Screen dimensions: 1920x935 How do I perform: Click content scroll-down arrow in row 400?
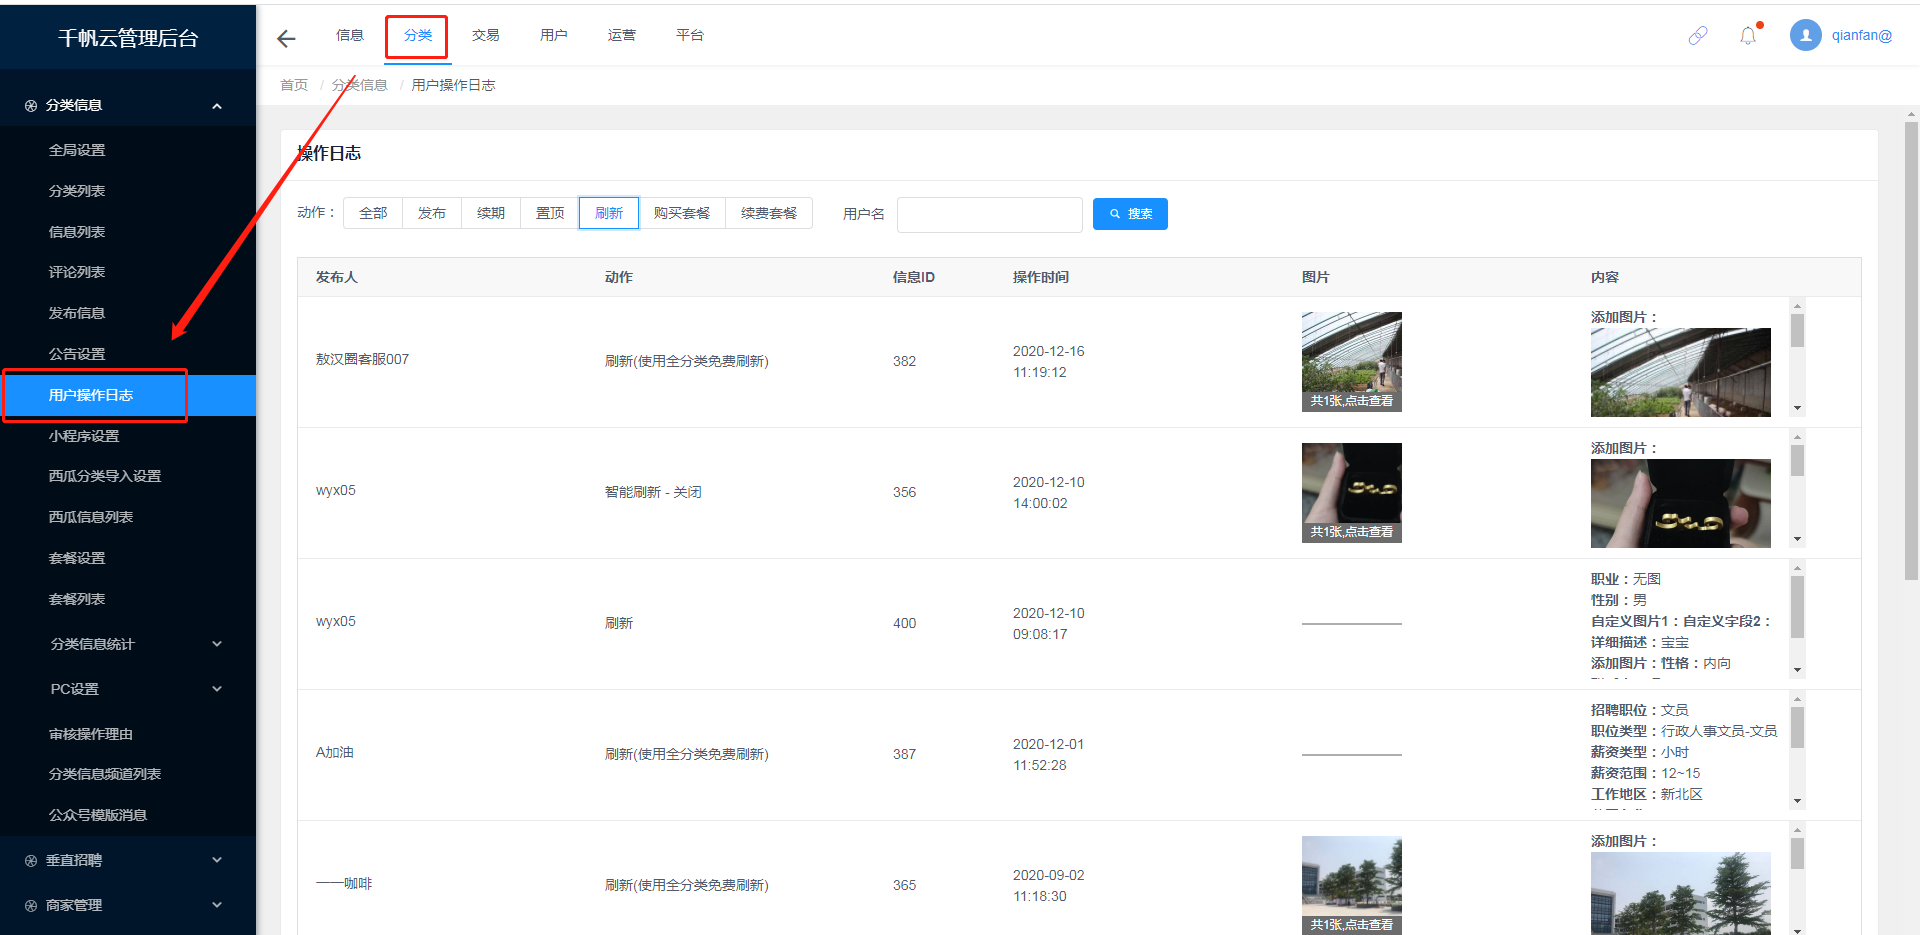[x=1797, y=670]
